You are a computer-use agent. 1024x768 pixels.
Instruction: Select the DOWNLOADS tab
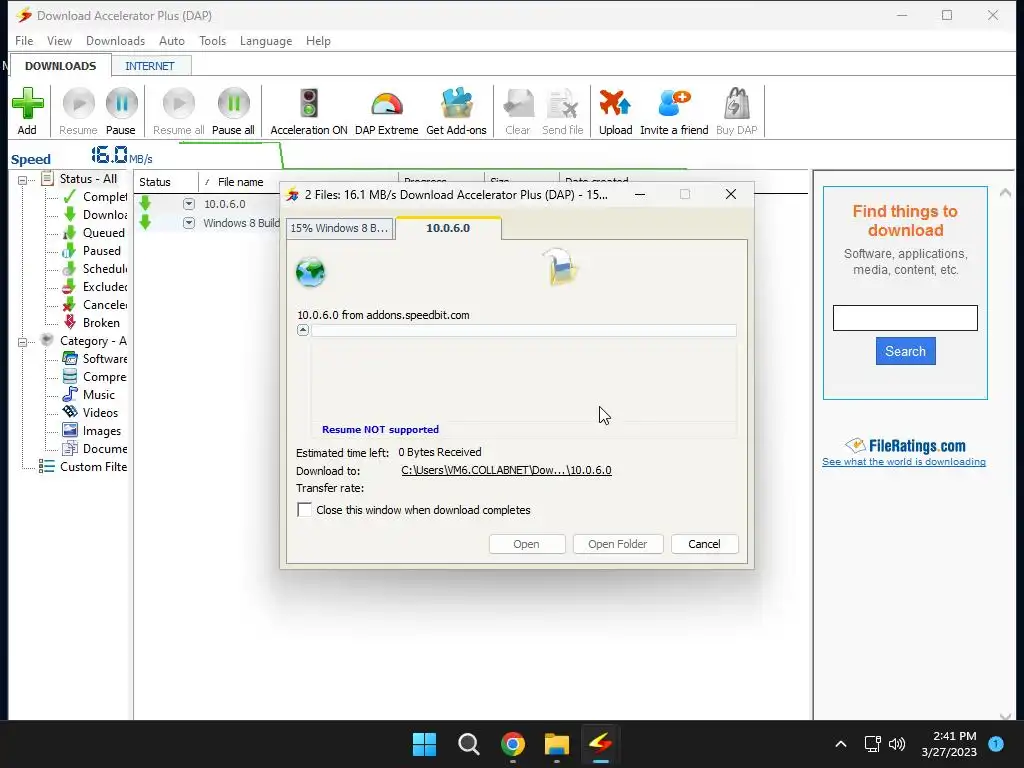[x=60, y=66]
